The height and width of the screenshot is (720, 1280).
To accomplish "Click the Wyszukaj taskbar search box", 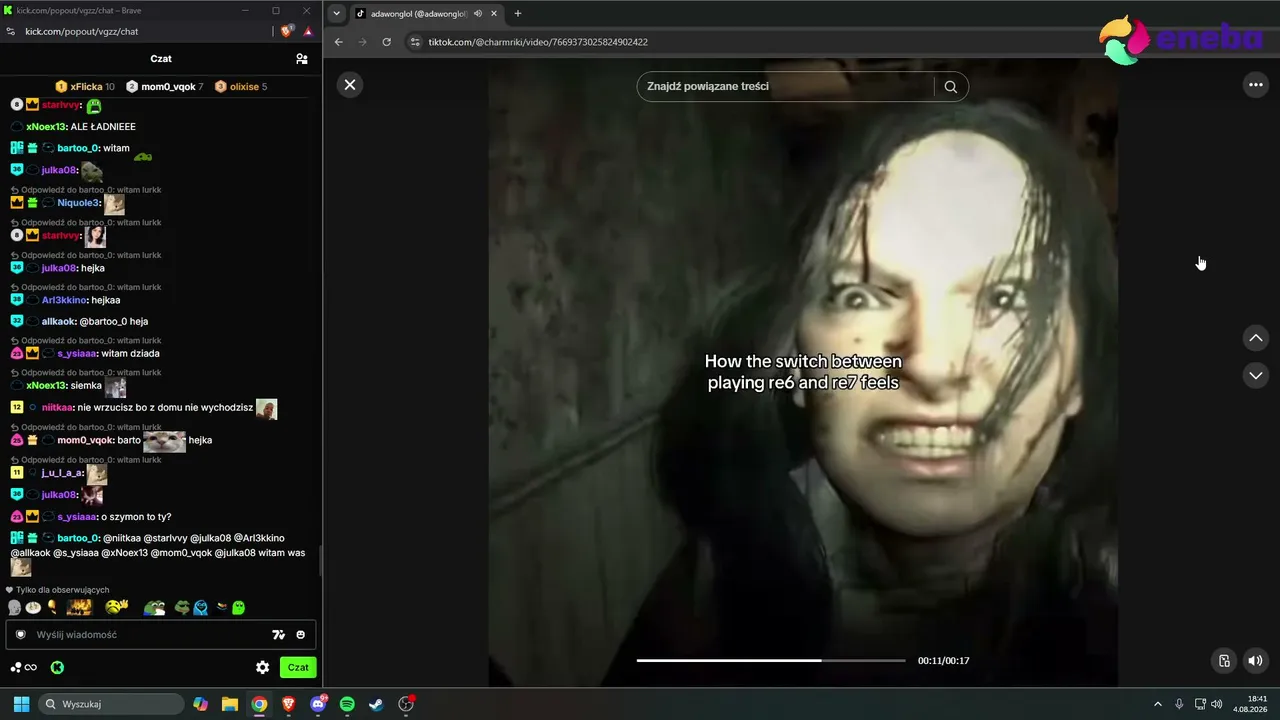I will 110,704.
